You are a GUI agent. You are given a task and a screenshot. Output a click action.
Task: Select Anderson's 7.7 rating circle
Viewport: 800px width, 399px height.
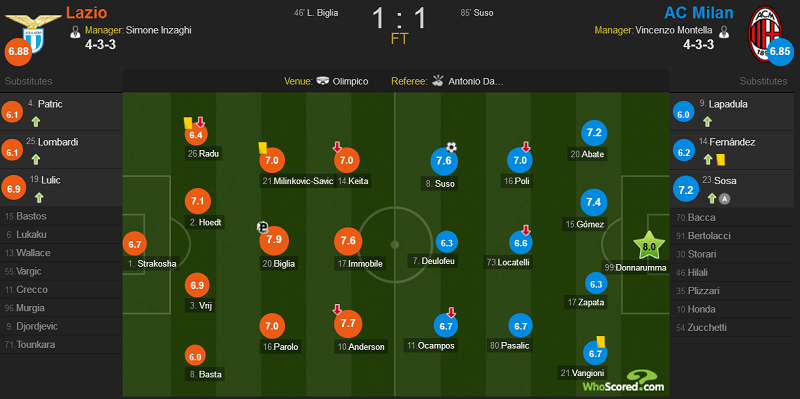pyautogui.click(x=348, y=323)
